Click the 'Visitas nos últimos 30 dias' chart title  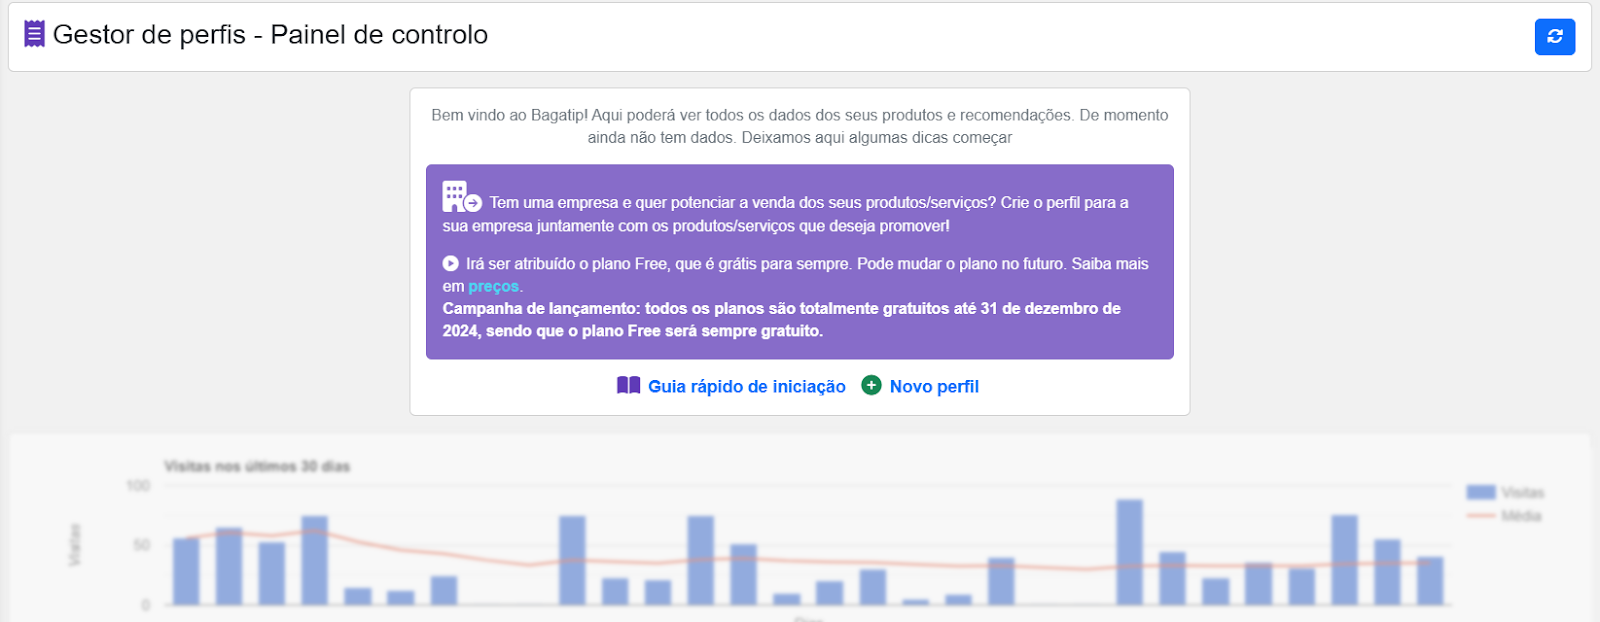point(257,466)
